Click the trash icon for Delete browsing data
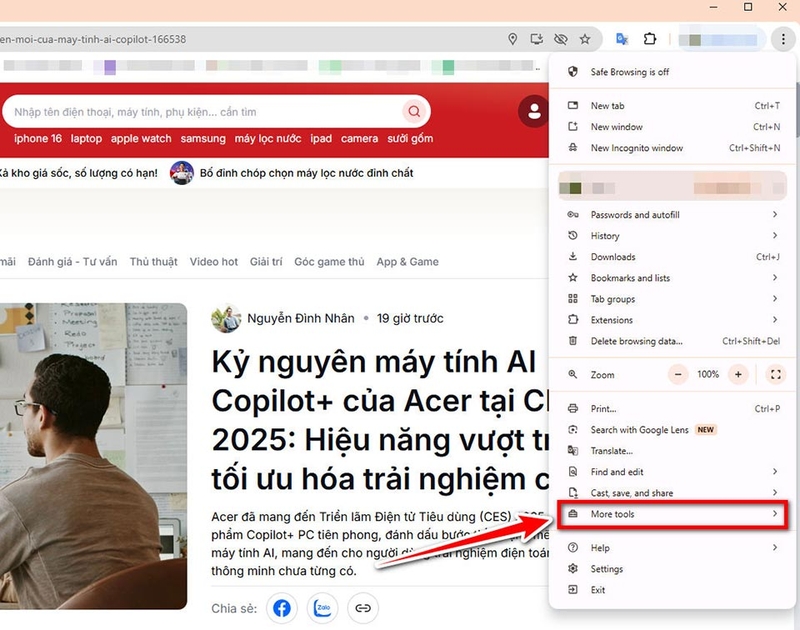 click(573, 341)
